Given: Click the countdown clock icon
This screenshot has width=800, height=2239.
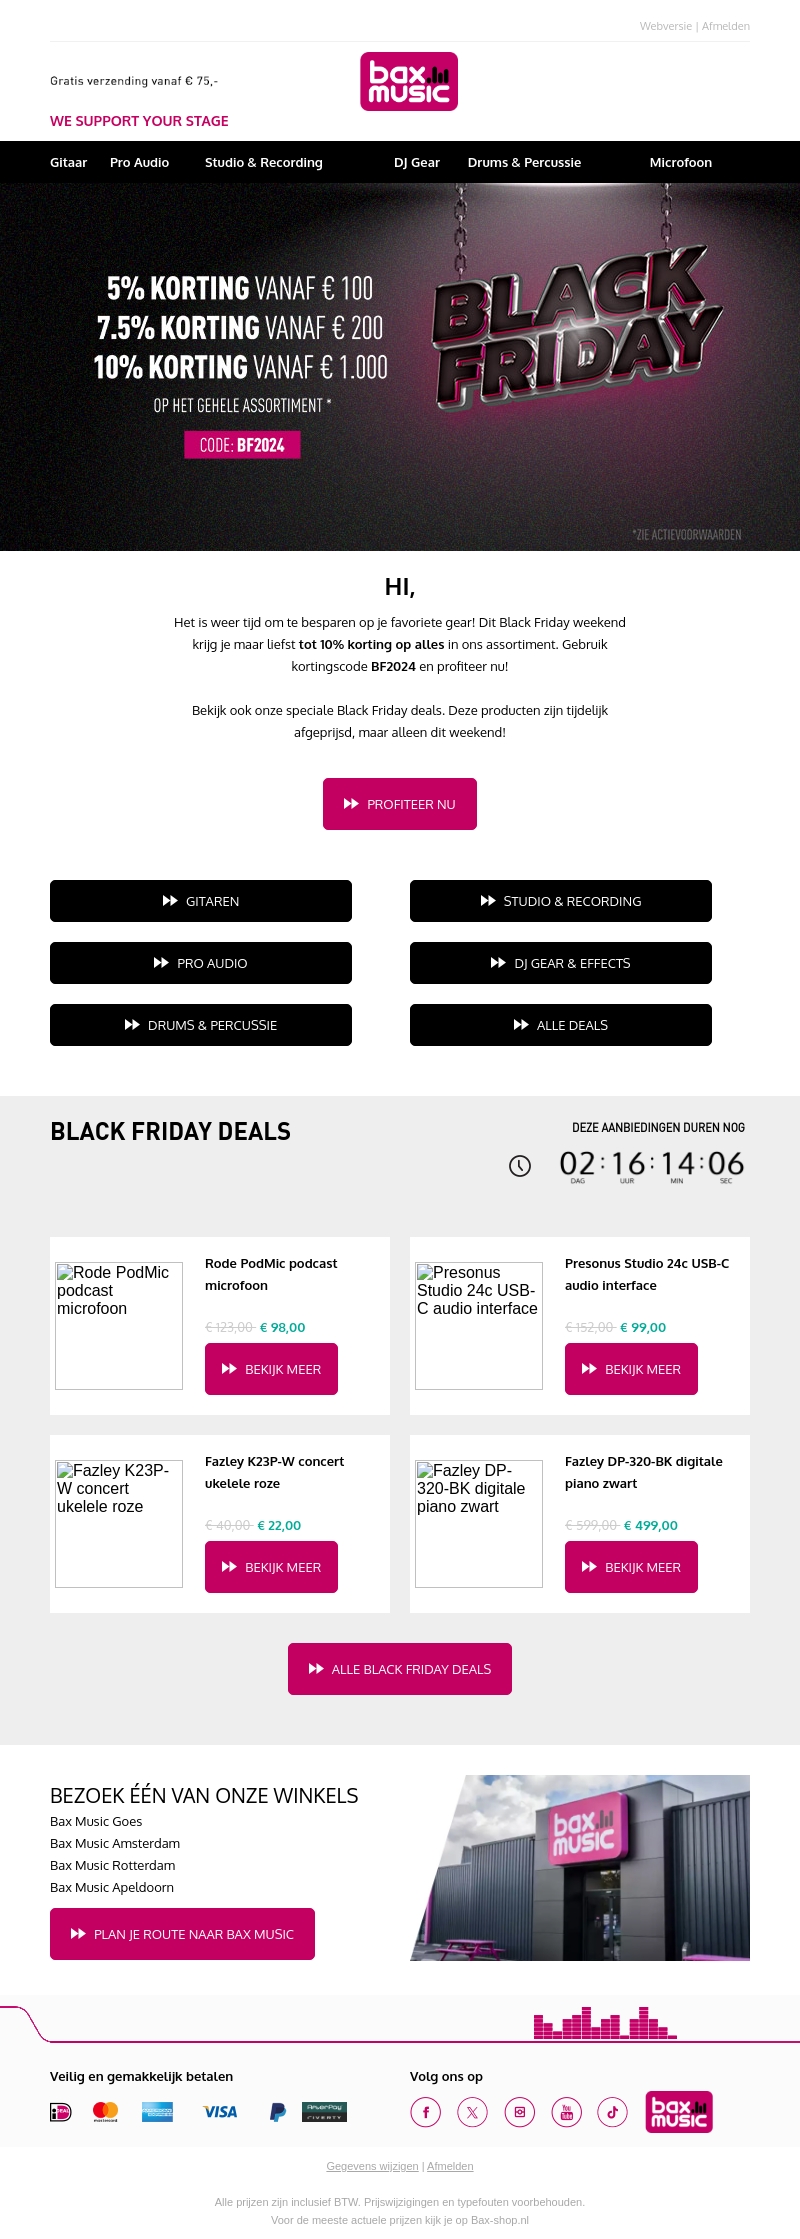Looking at the screenshot, I should click(x=520, y=1166).
